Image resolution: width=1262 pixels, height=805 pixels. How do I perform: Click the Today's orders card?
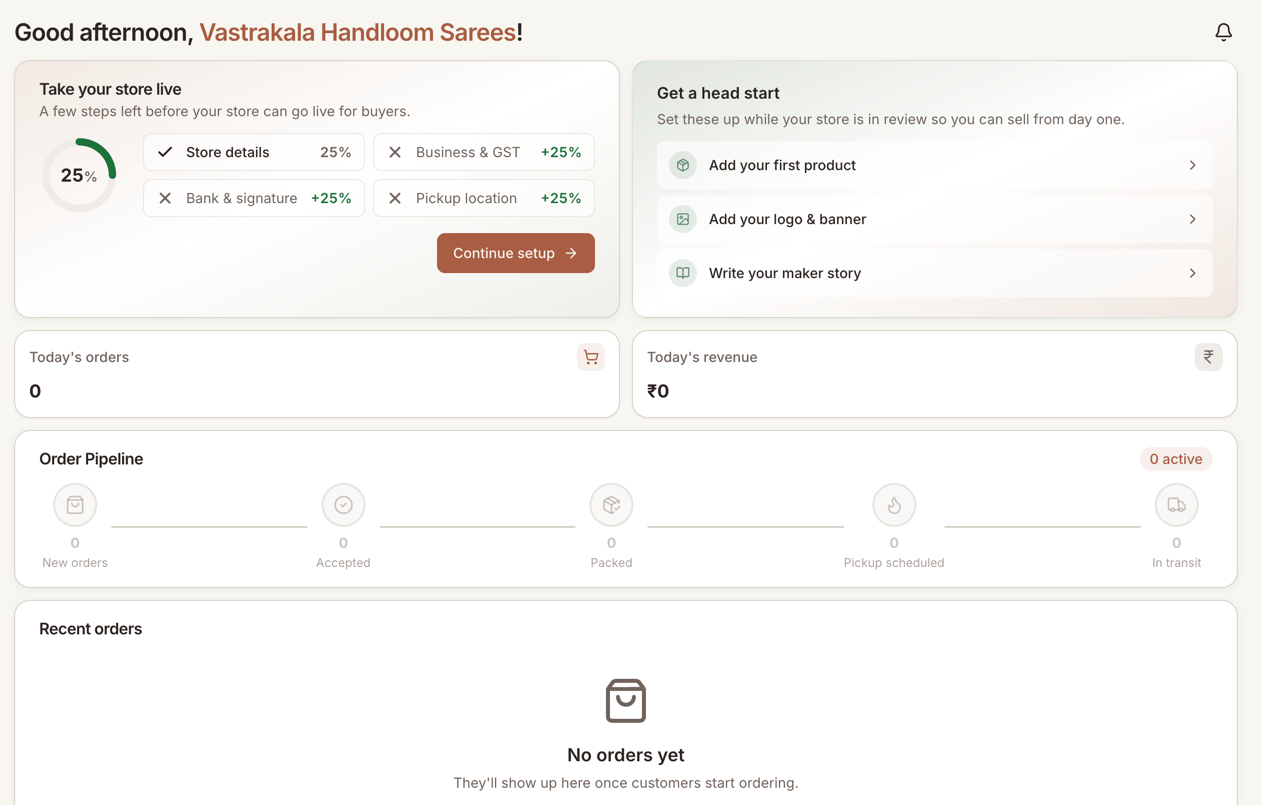click(x=317, y=374)
